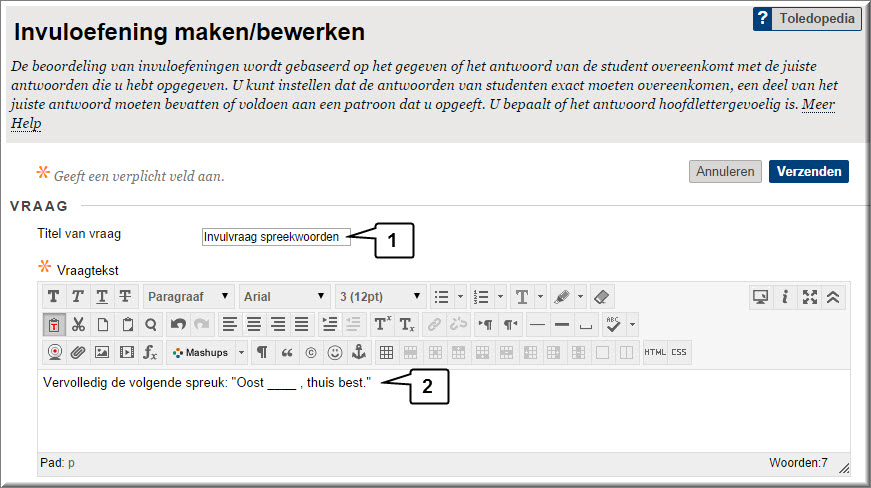This screenshot has width=871, height=488.
Task: Expand numbered list style arrow
Action: point(500,297)
